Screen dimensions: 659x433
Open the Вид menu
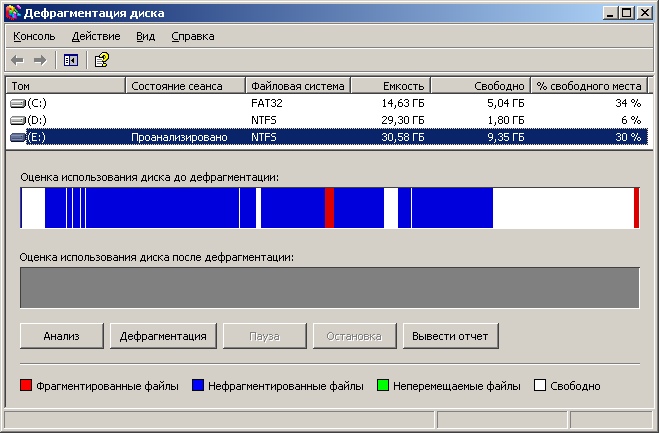[145, 37]
